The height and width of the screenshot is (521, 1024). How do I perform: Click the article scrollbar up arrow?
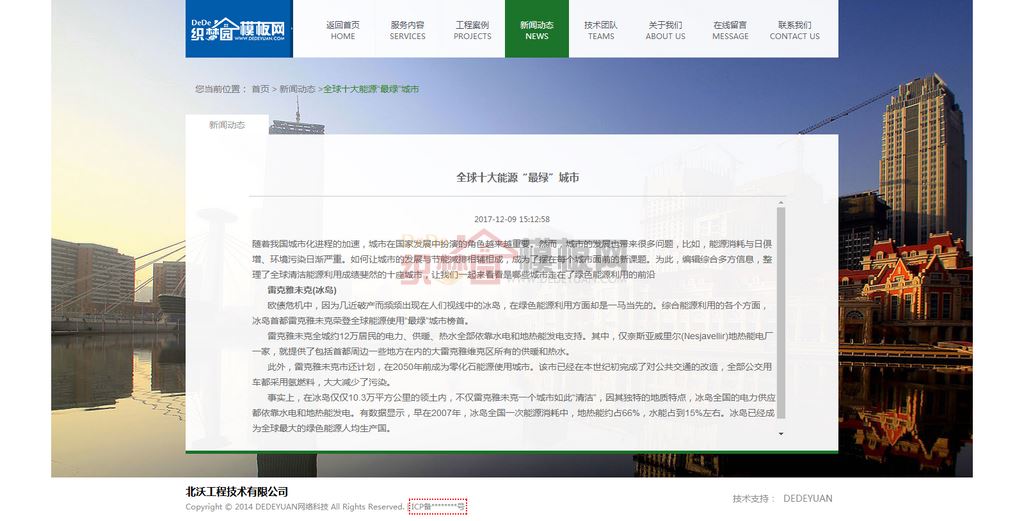pyautogui.click(x=781, y=203)
